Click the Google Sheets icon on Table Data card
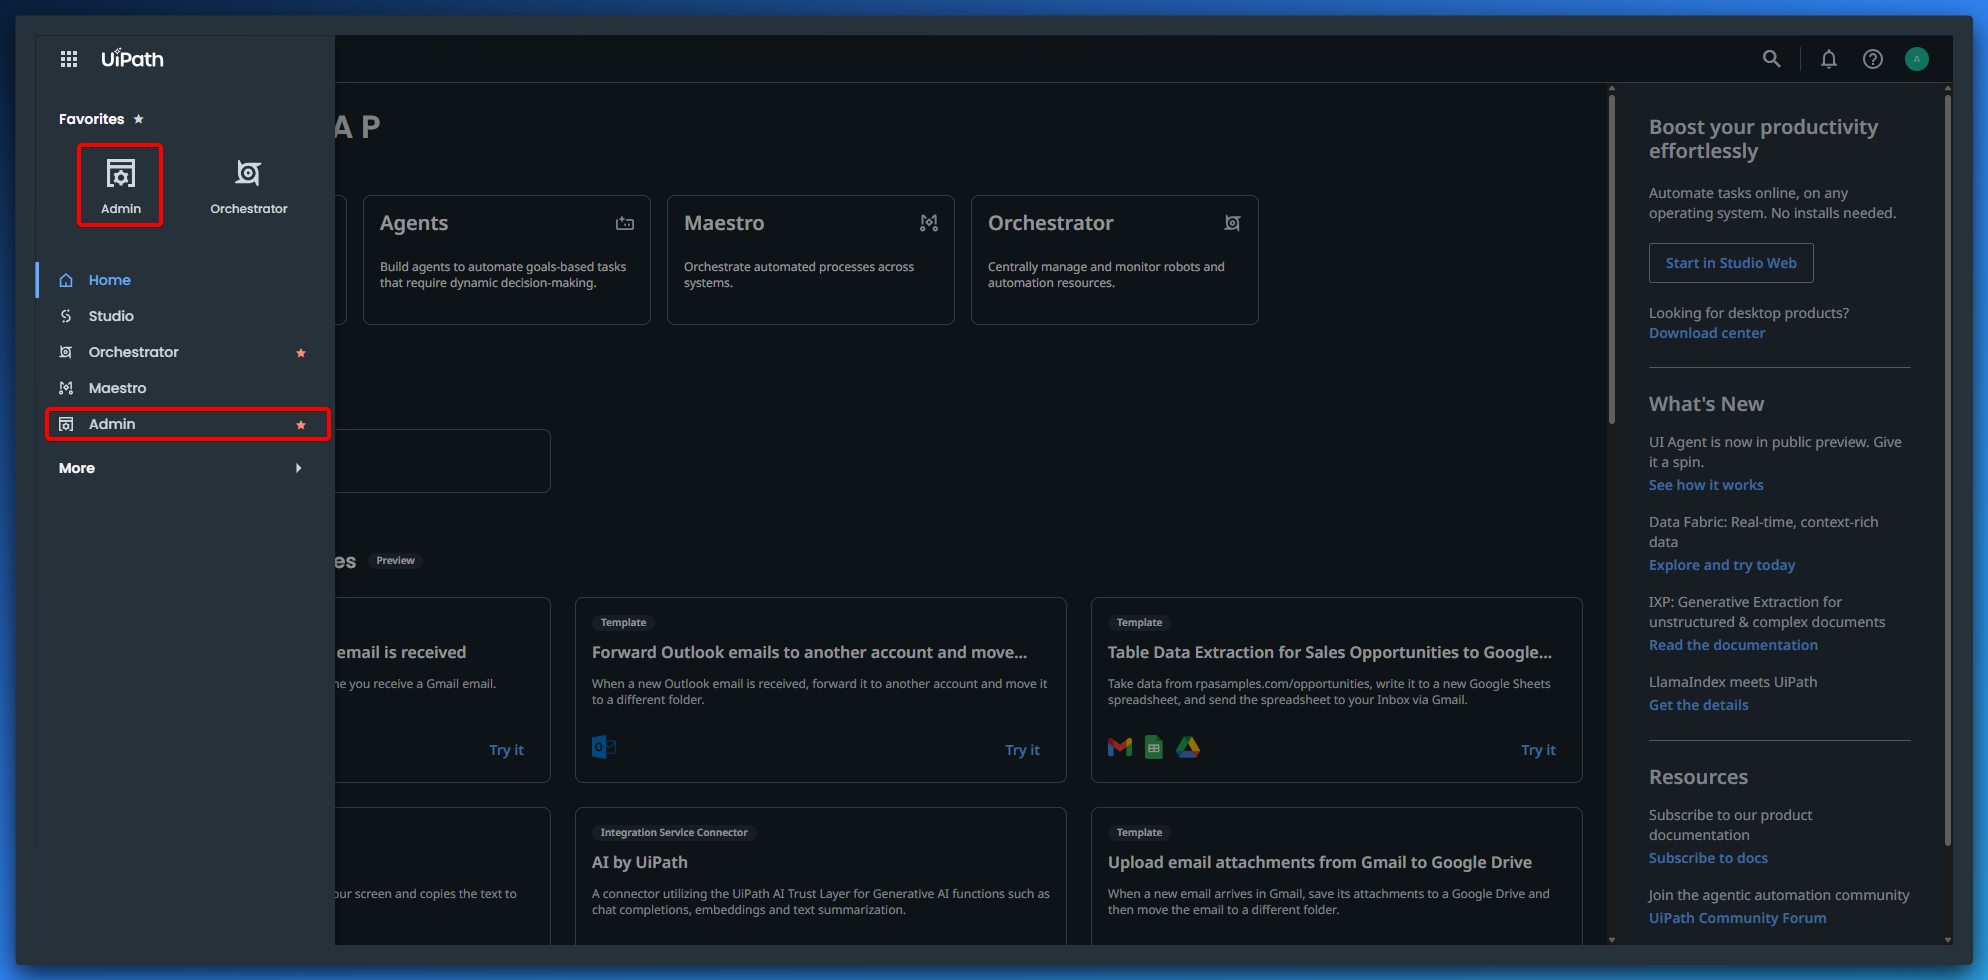Screen dimensions: 1988x980 tap(1154, 747)
